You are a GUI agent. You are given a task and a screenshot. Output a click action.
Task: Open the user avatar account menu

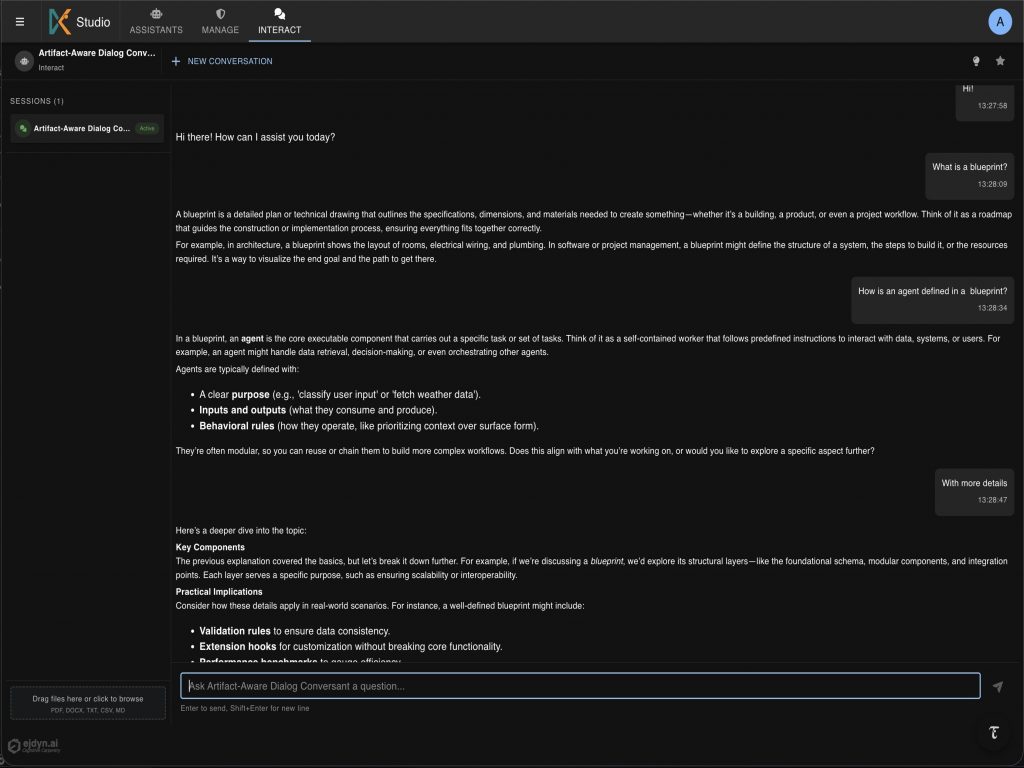click(x=999, y=21)
